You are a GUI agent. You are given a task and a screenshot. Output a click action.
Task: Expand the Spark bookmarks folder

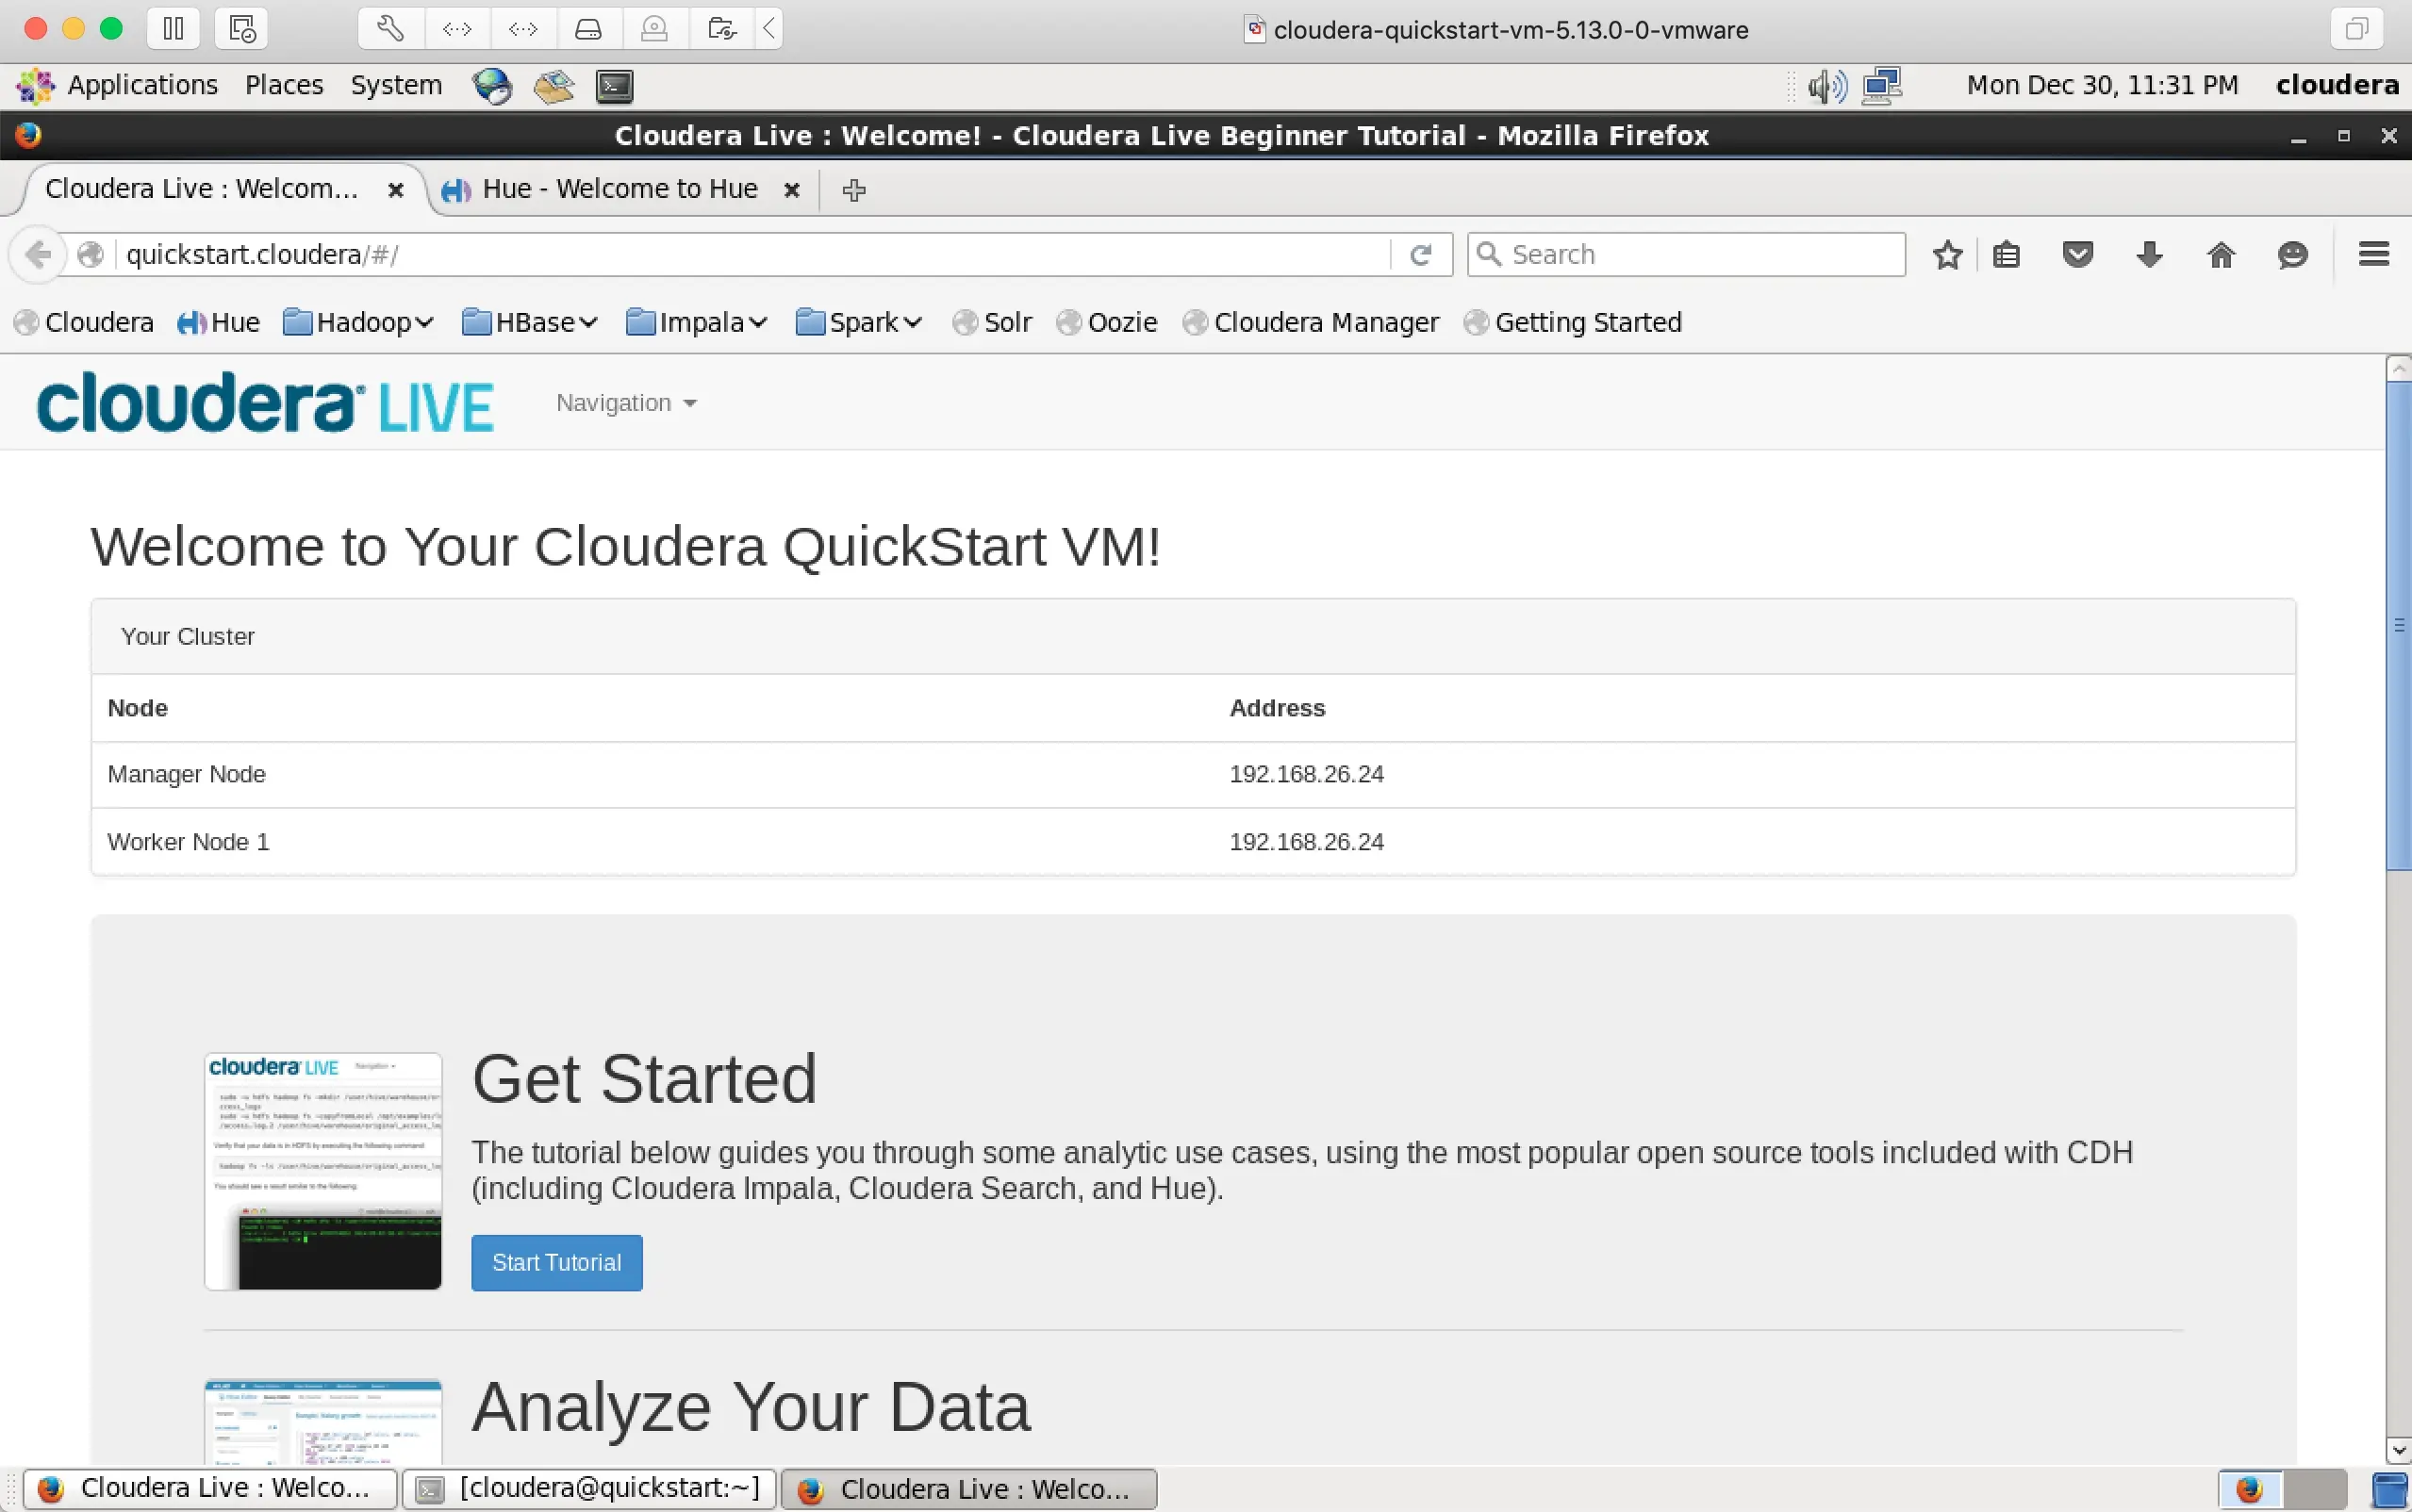tap(859, 322)
